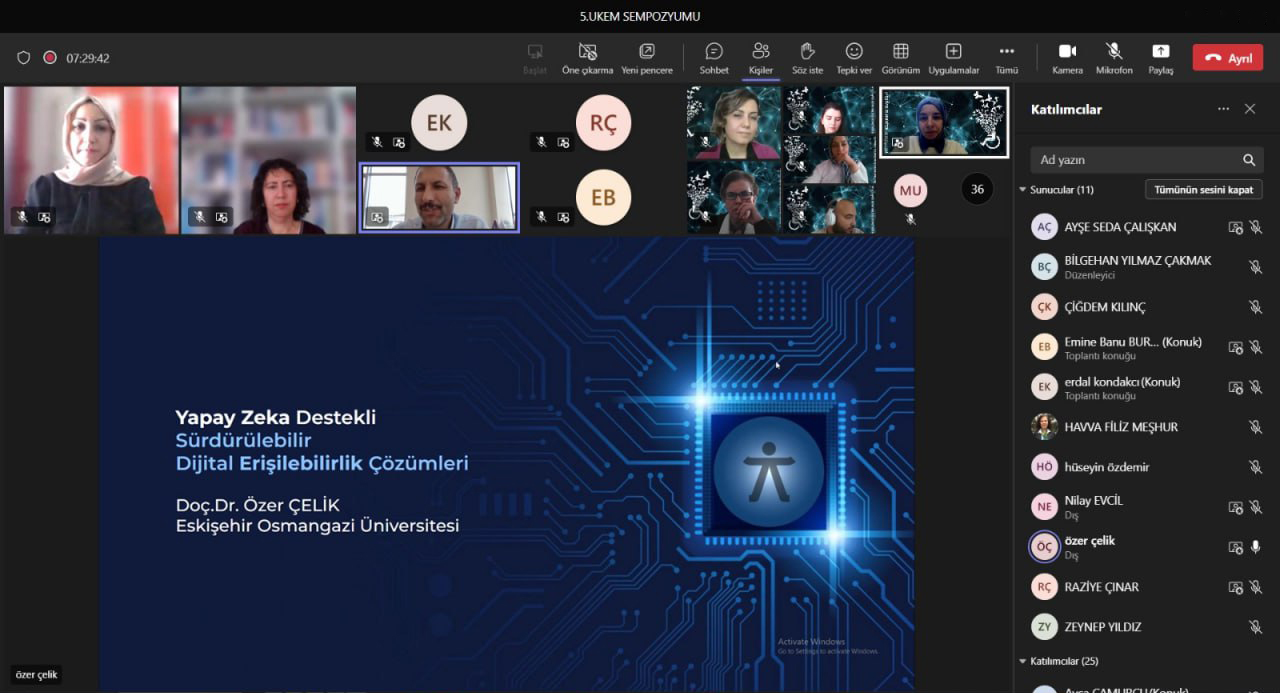Click Tümünün sesini kapat button
Screen dimensions: 1280x693
pos(1203,190)
